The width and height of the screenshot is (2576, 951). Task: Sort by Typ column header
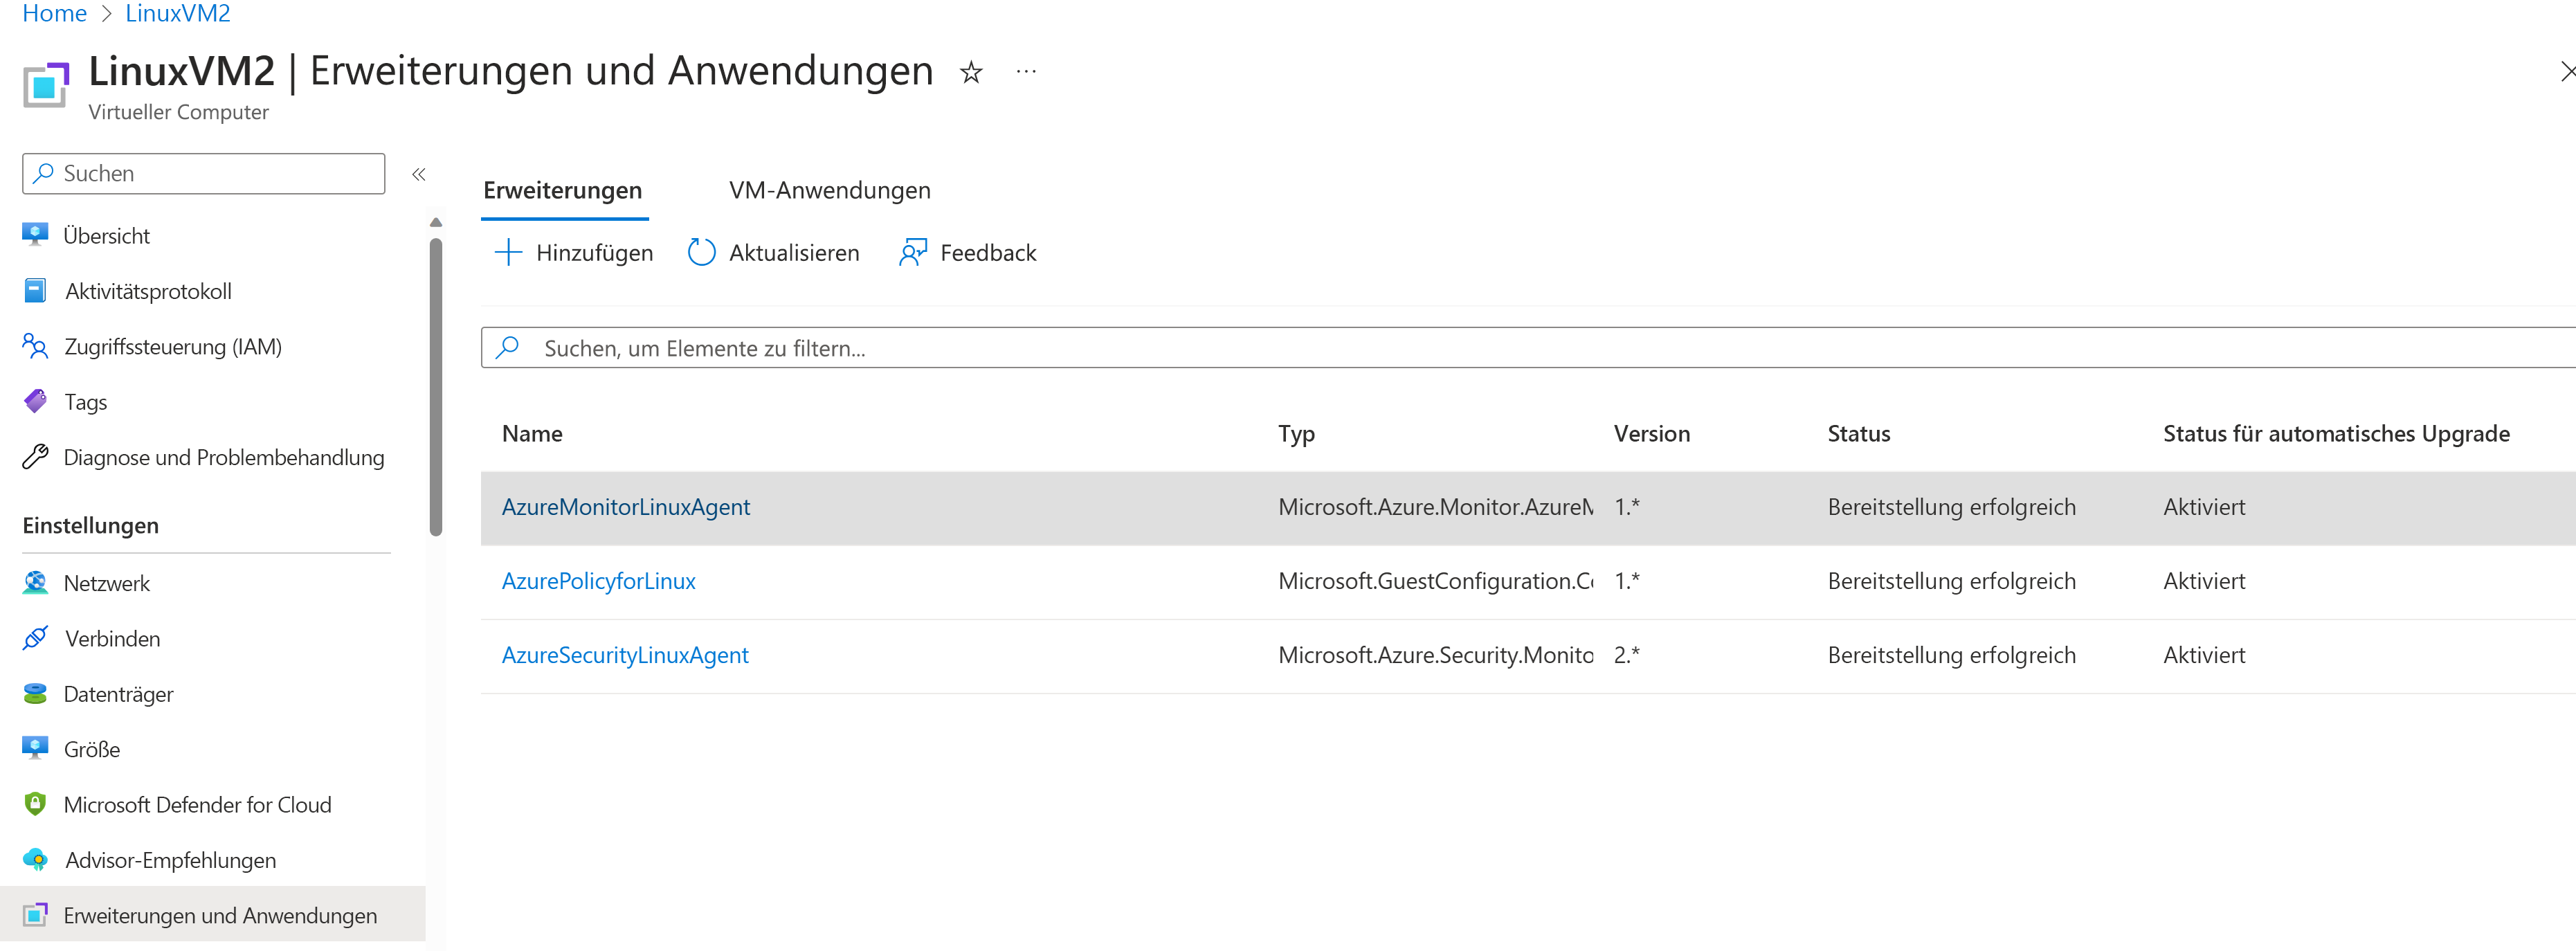pos(1296,434)
